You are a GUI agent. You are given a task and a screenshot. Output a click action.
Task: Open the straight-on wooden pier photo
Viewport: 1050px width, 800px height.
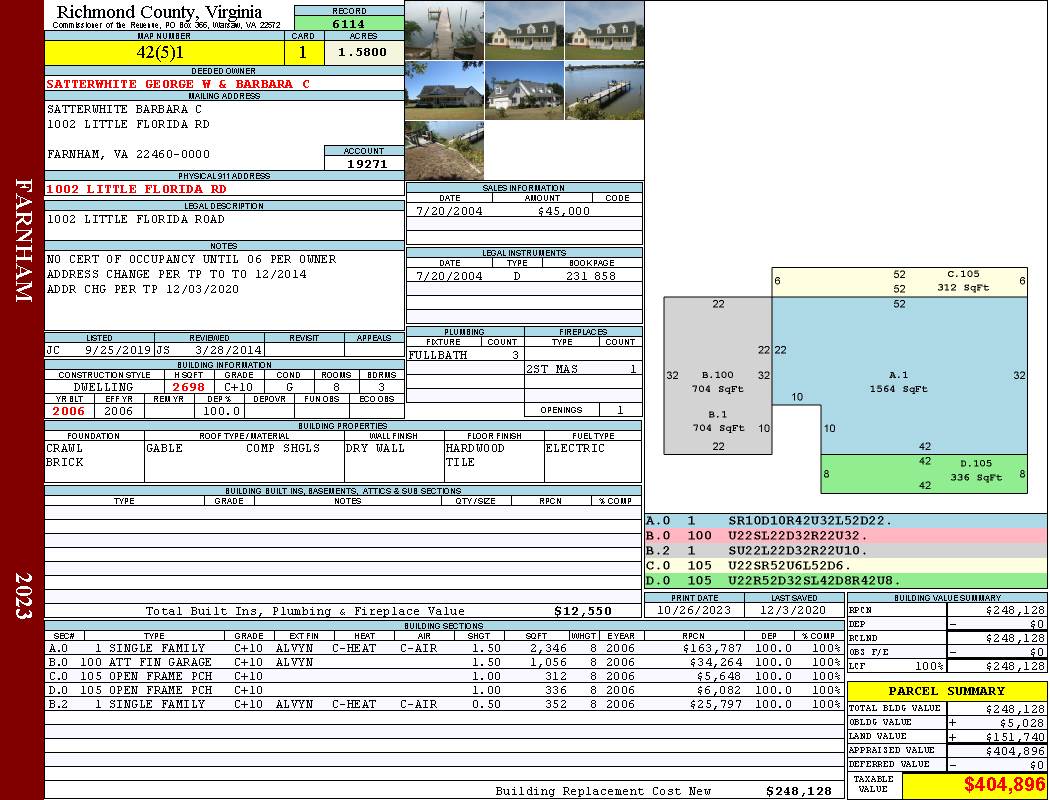tap(444, 30)
